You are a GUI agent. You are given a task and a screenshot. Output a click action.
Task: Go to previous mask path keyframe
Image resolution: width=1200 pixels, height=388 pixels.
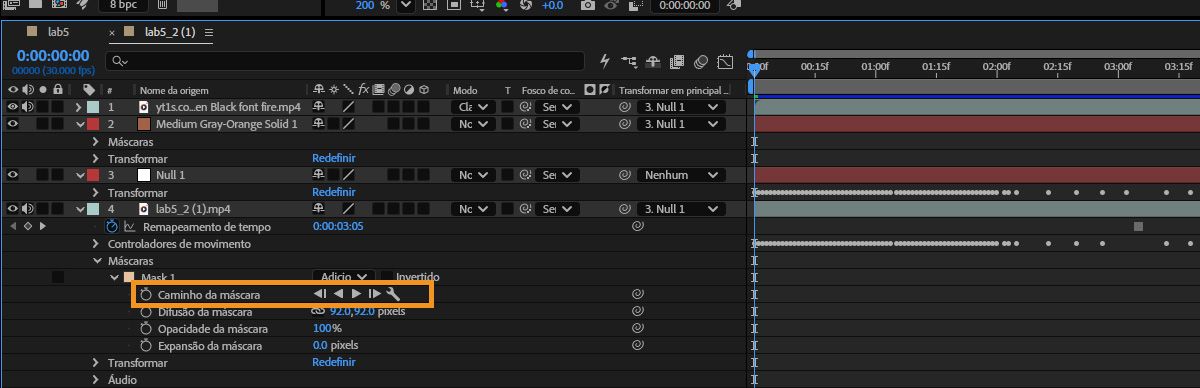tap(338, 294)
